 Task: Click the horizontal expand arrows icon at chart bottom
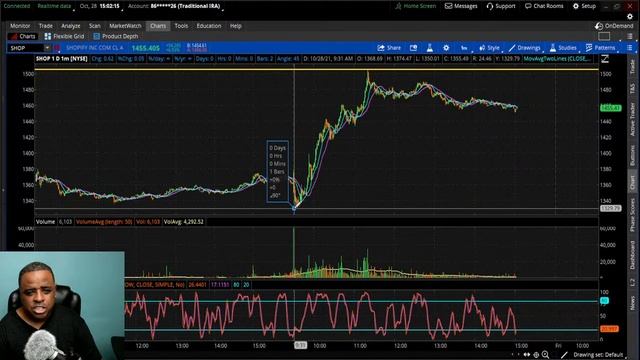tap(527, 355)
